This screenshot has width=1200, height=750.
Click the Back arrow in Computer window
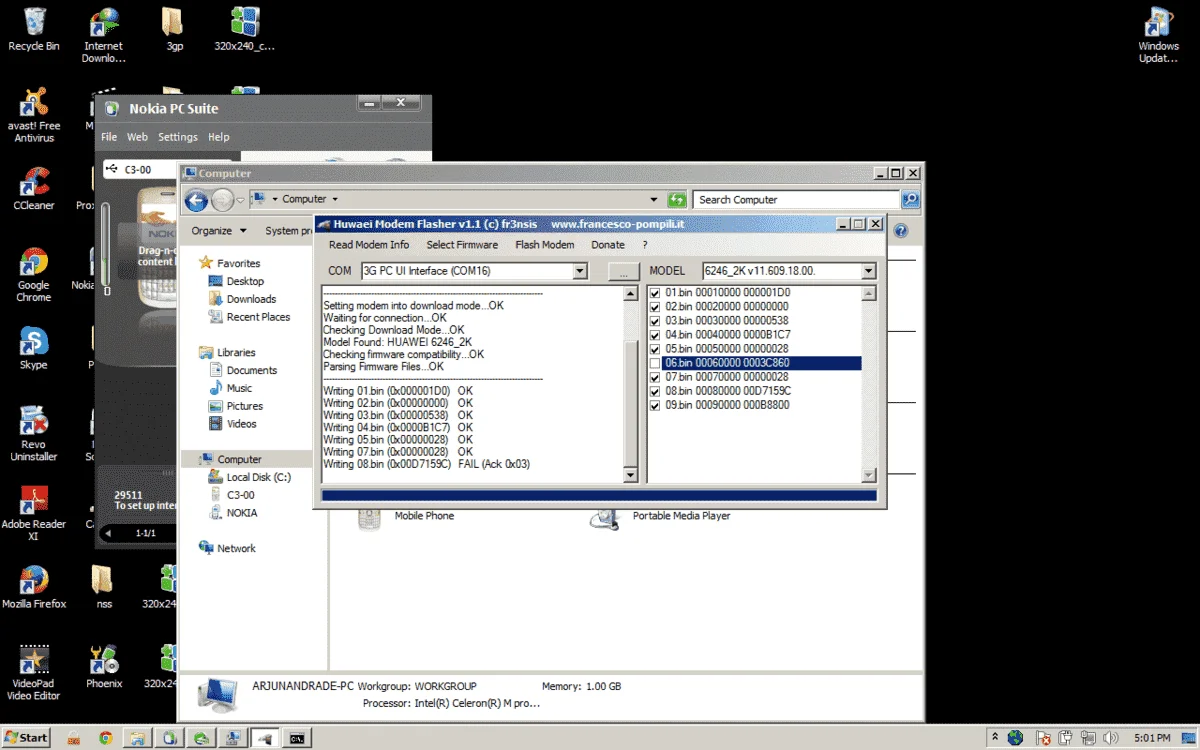(196, 201)
